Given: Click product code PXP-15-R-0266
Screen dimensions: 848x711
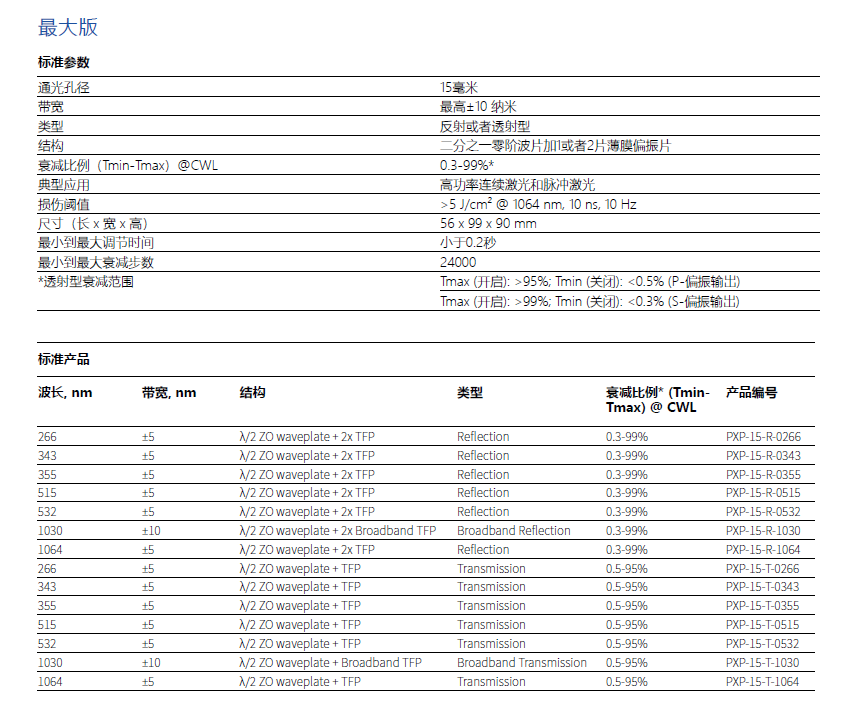Looking at the screenshot, I should tap(763, 437).
